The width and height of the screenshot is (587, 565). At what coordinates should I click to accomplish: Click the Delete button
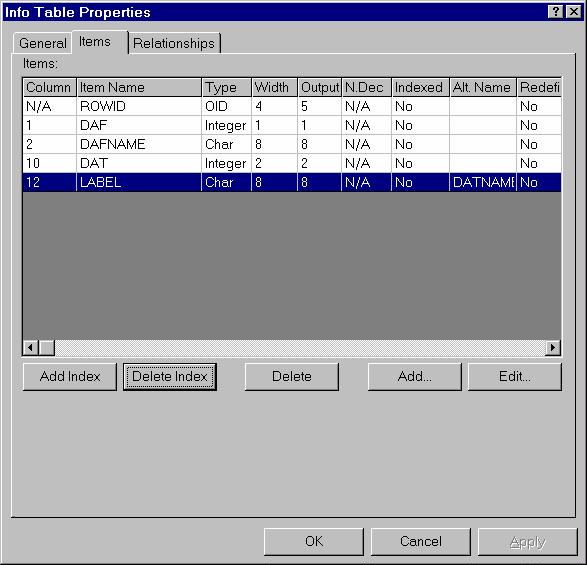coord(292,377)
